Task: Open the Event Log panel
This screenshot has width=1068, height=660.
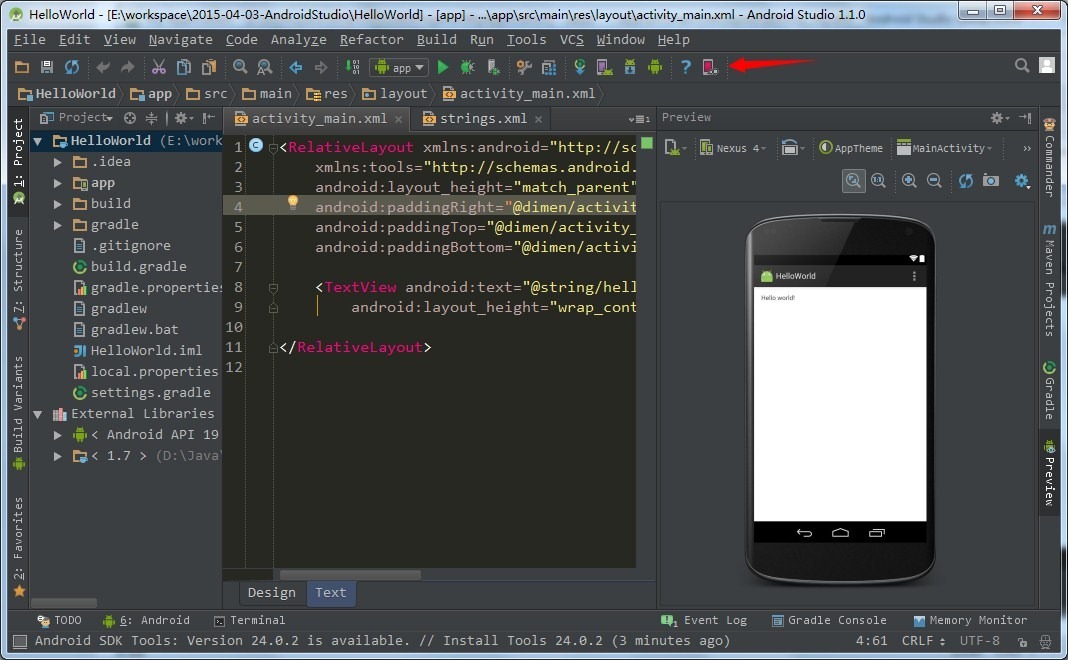Action: click(704, 620)
